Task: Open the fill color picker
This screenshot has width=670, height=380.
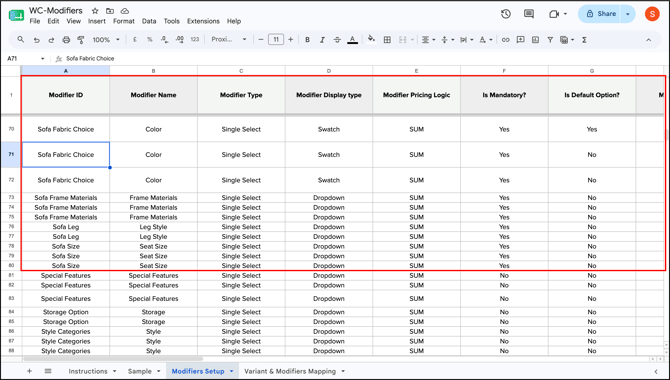Action: click(371, 39)
